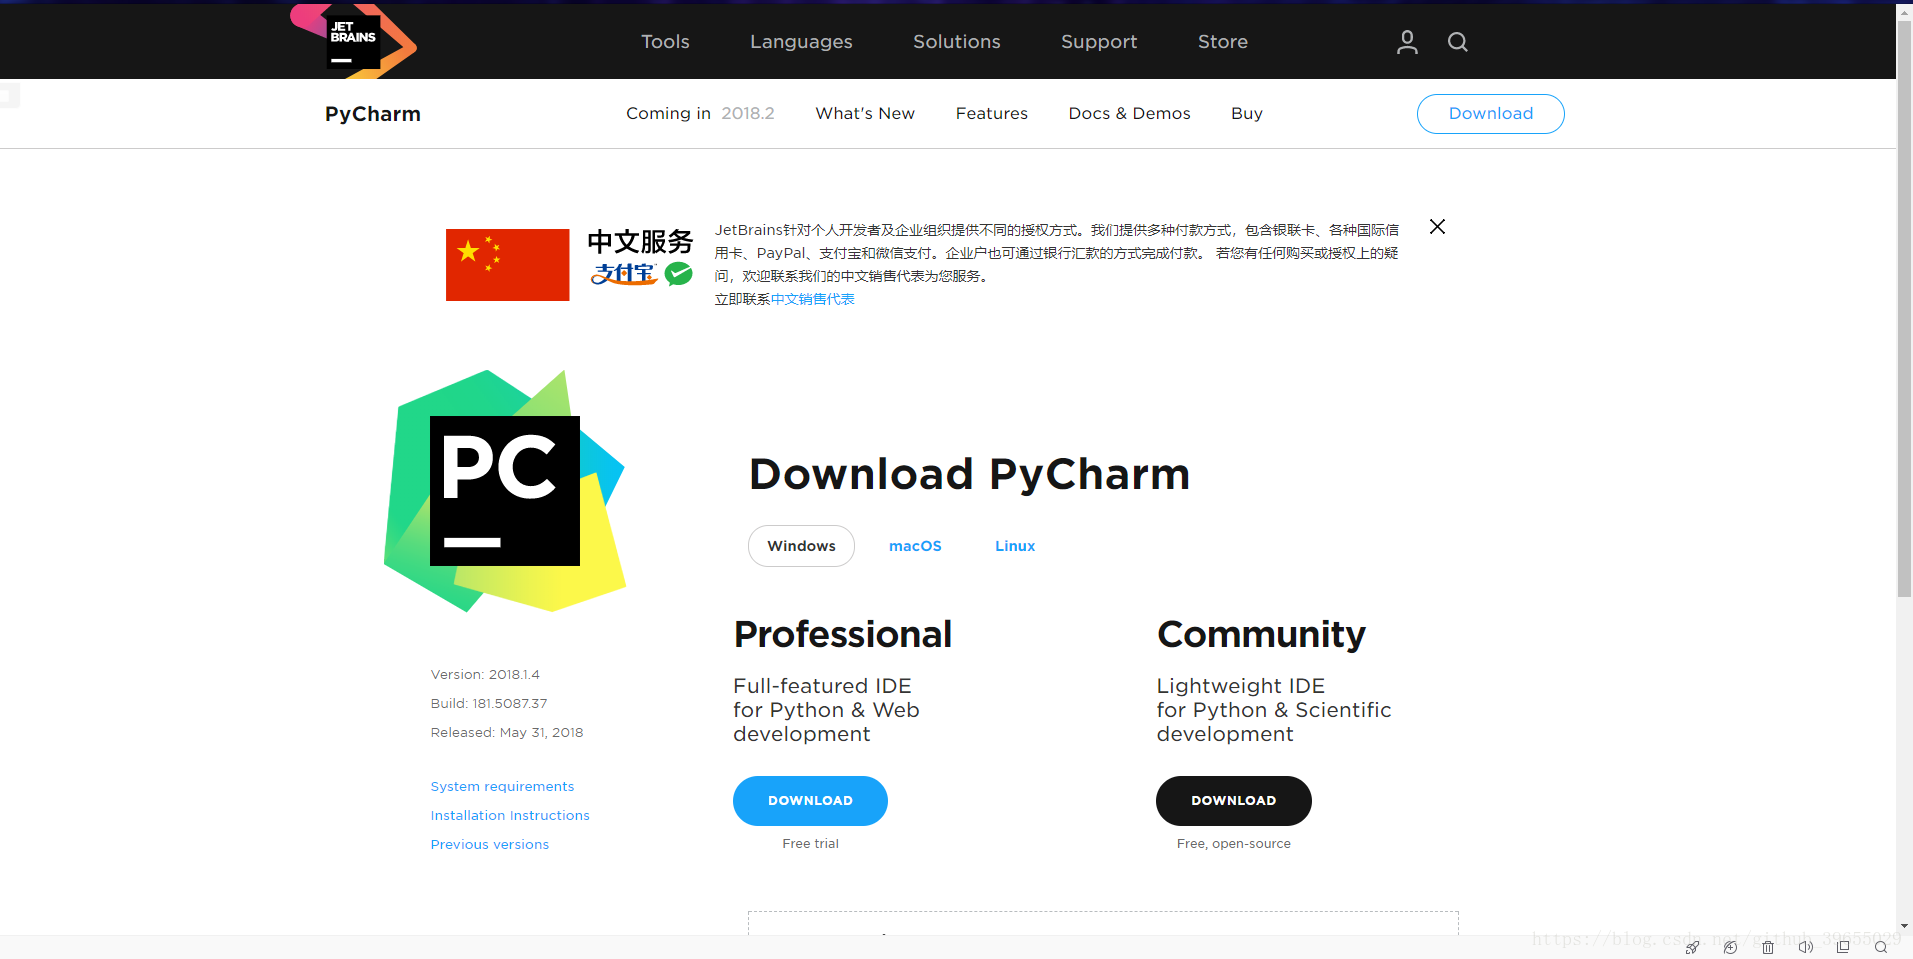Click the windows-overlap icon in status bar
This screenshot has width=1913, height=959.
(1843, 947)
